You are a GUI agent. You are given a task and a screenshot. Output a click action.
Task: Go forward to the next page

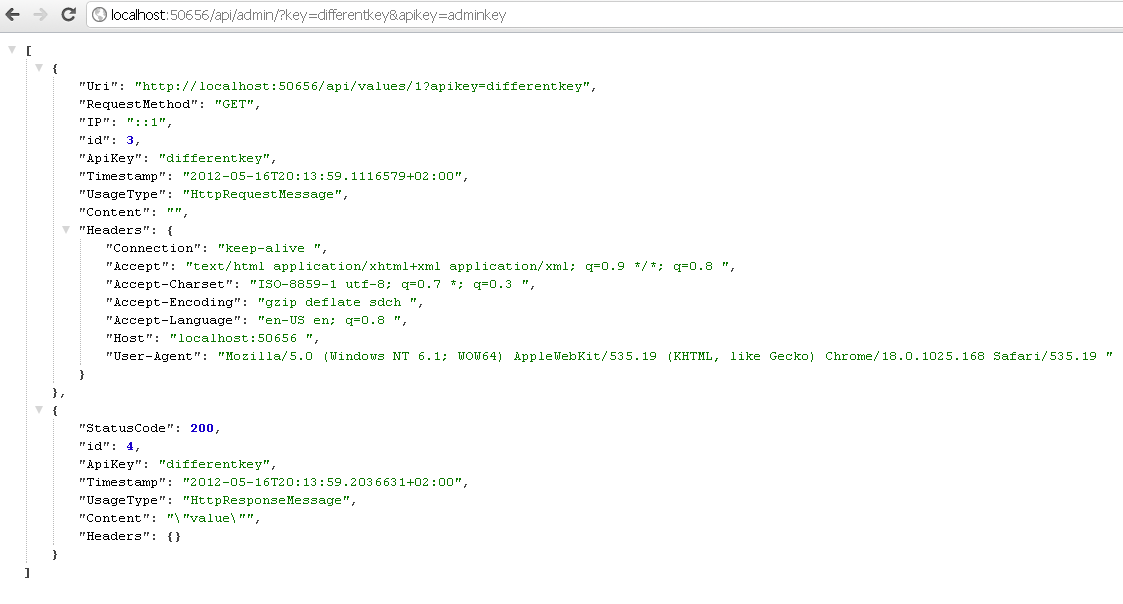(x=40, y=14)
